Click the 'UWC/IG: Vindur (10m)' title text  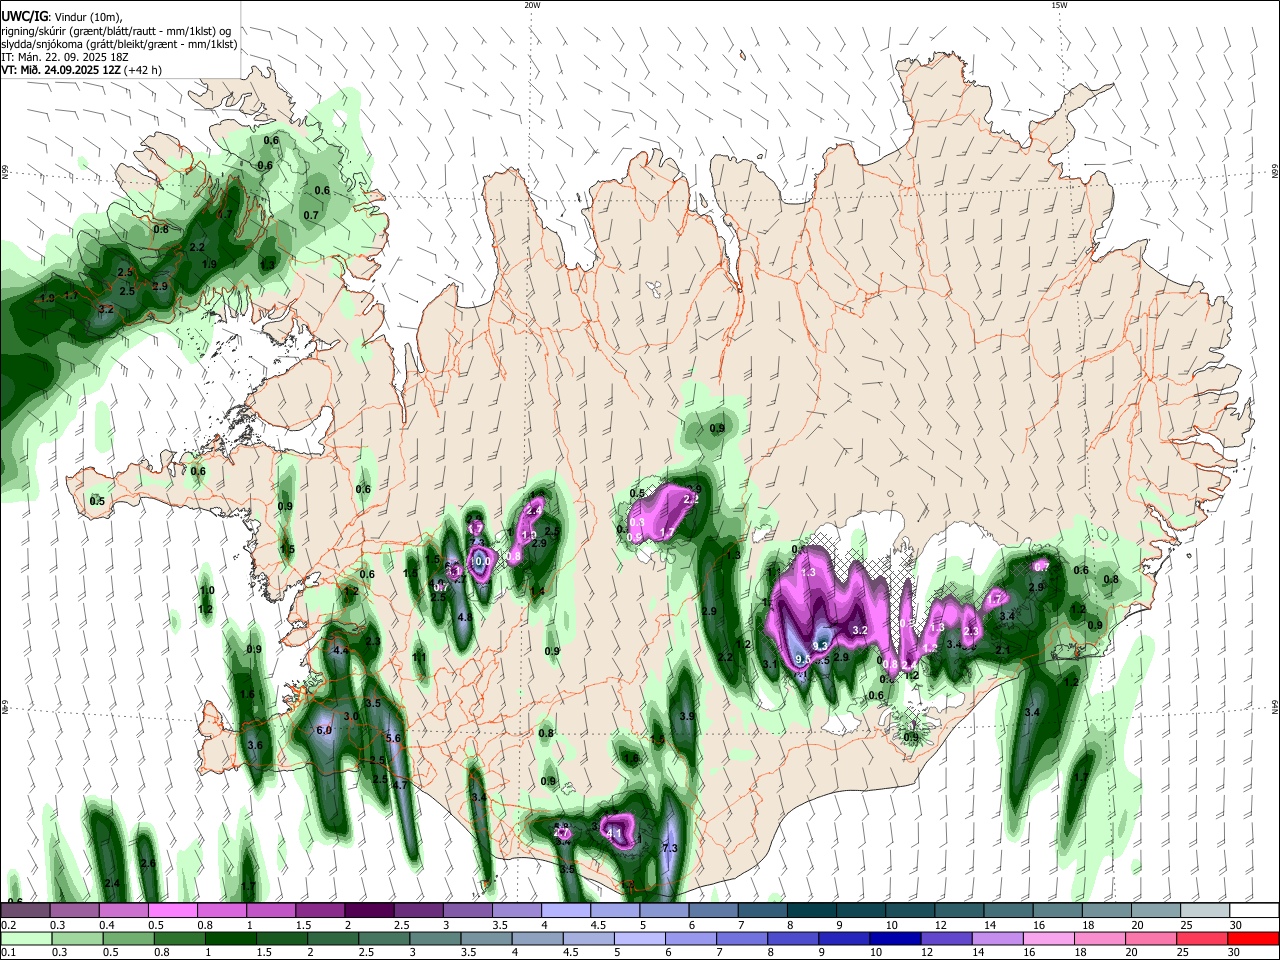(x=62, y=15)
